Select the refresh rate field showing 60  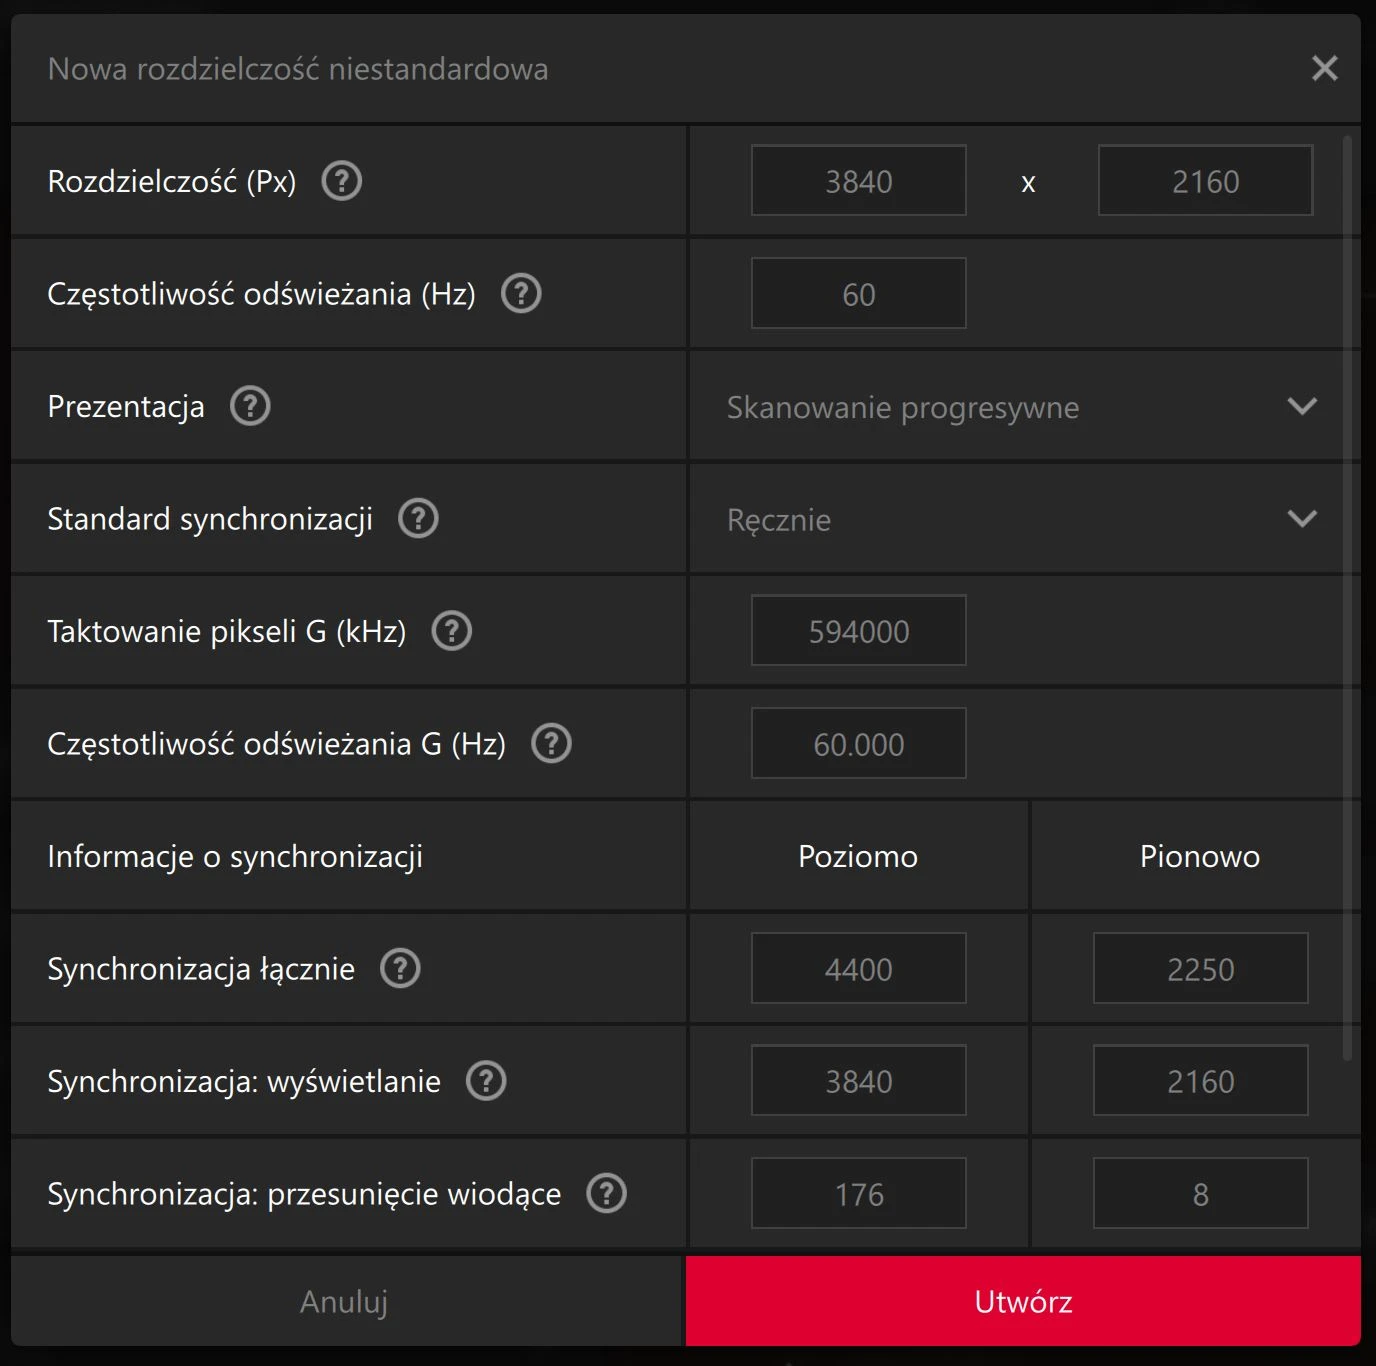tap(859, 293)
